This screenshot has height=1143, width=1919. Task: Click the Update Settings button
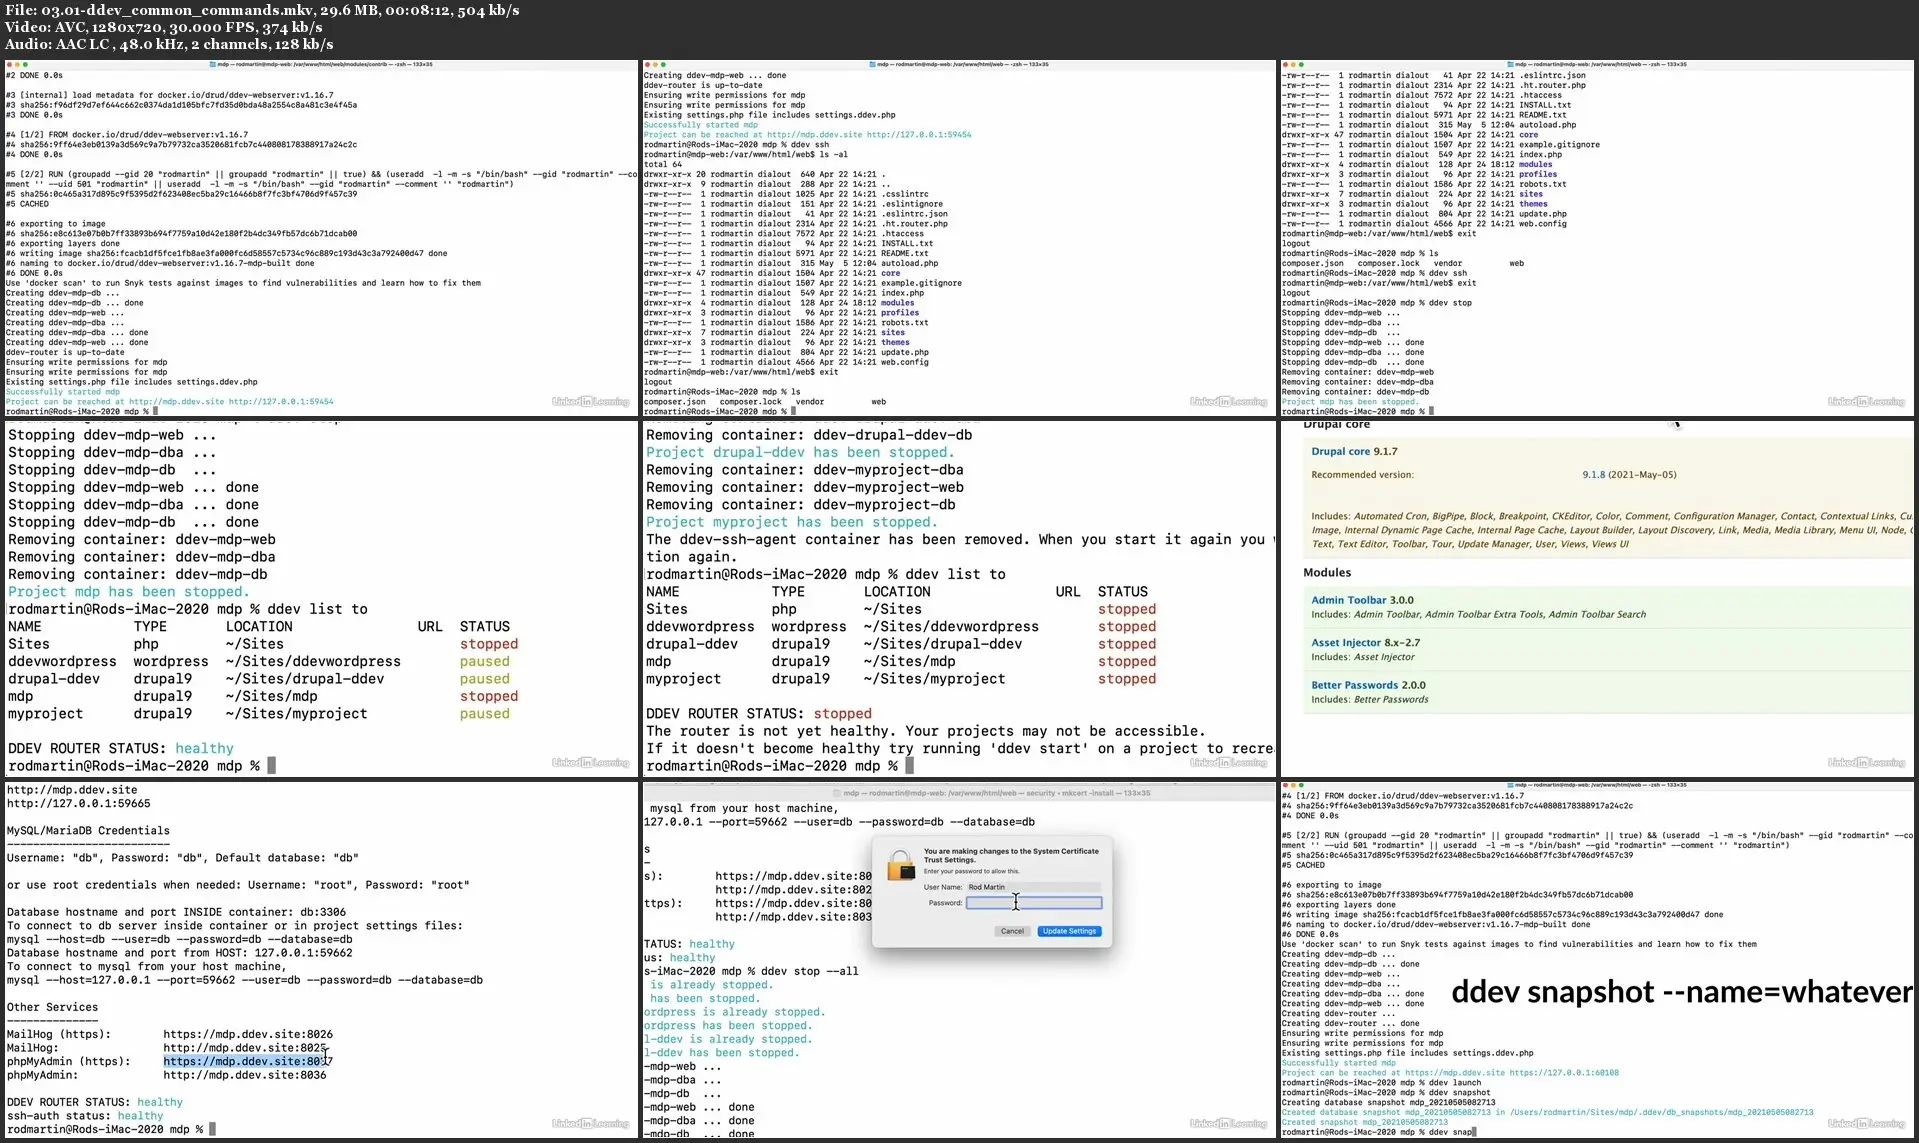click(1069, 931)
